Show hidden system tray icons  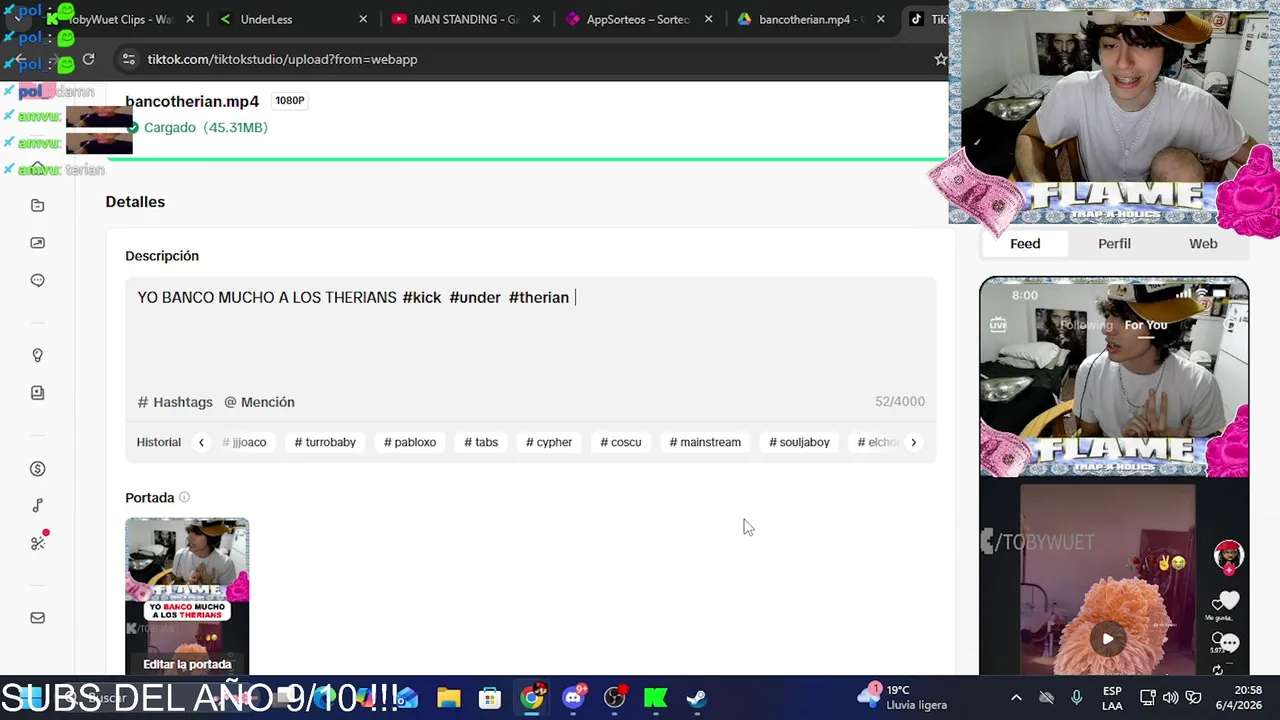pos(1016,697)
